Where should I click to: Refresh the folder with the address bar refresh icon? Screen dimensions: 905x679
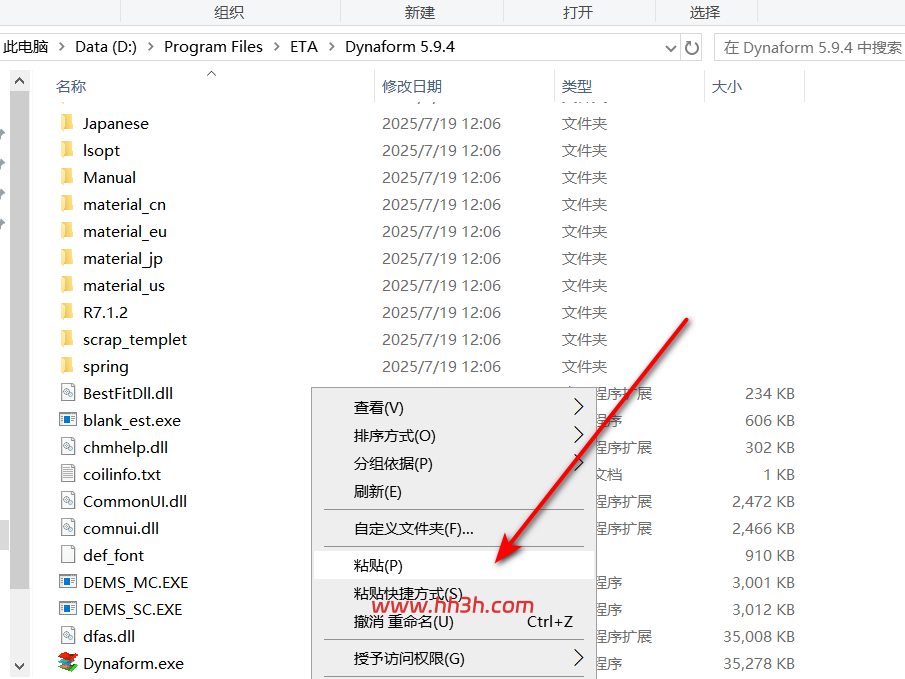(x=691, y=47)
